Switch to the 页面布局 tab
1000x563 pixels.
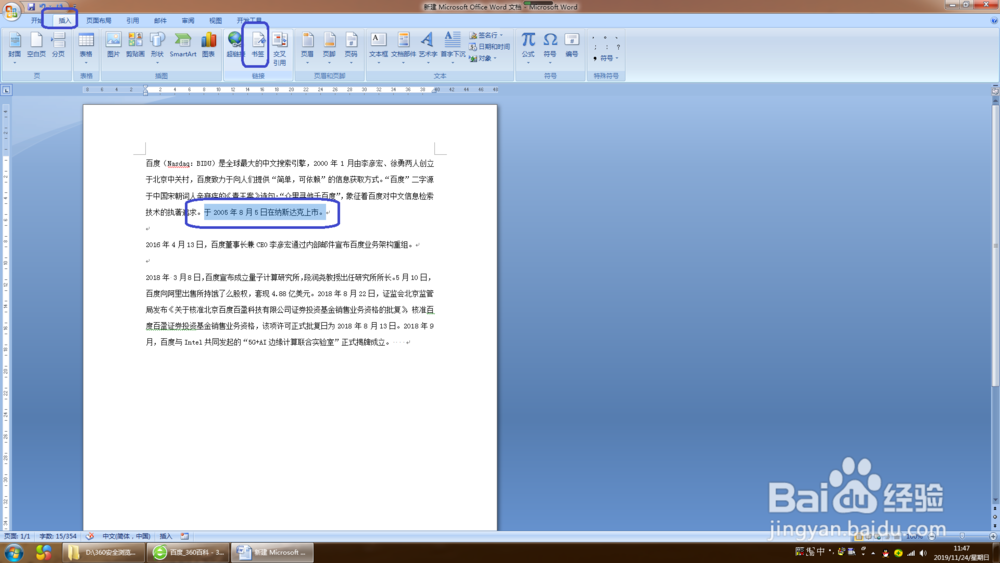point(99,20)
